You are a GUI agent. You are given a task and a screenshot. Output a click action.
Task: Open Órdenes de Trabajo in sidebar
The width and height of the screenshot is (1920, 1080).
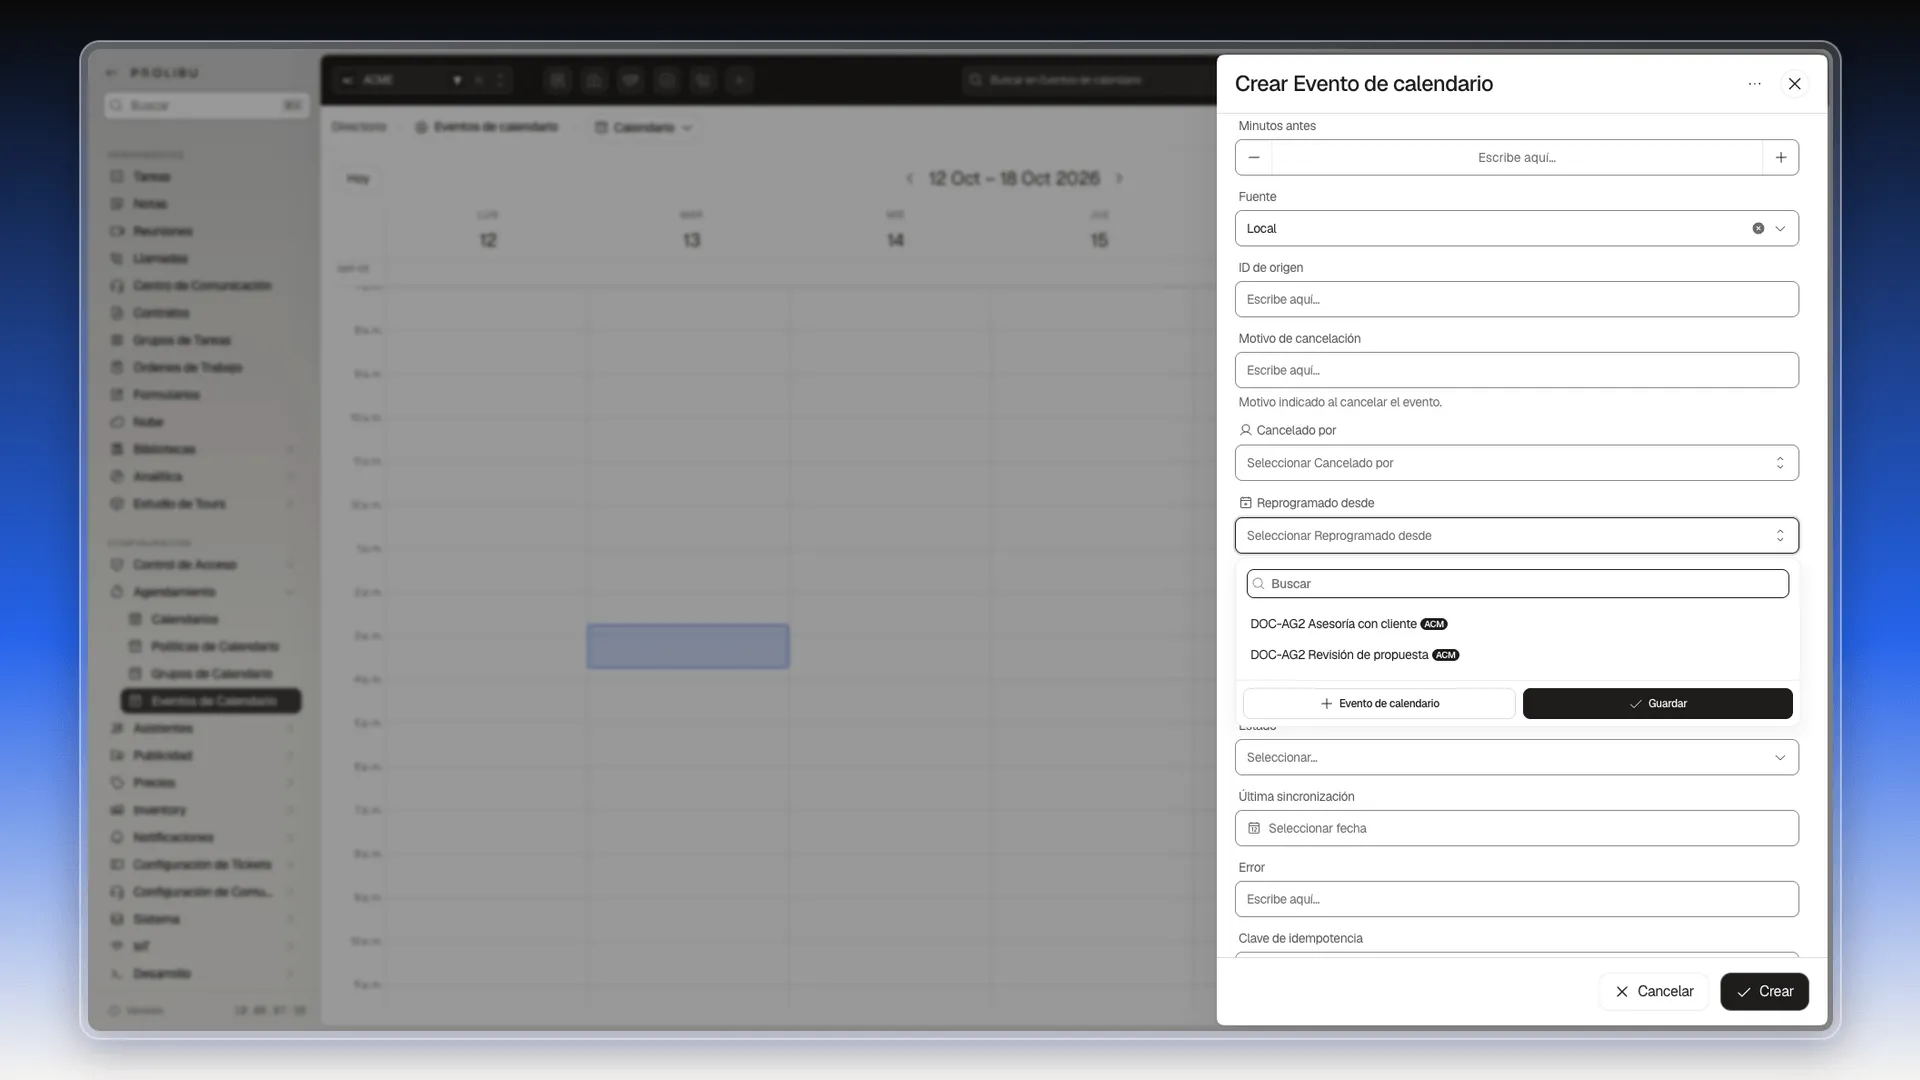[x=187, y=367]
